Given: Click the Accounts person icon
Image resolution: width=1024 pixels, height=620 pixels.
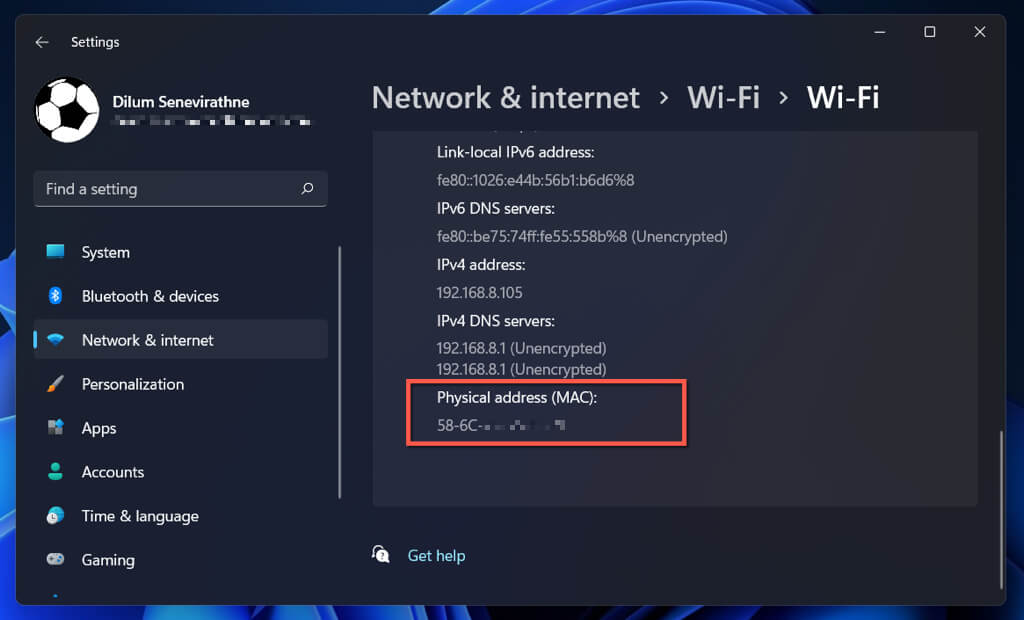Looking at the screenshot, I should coord(56,472).
